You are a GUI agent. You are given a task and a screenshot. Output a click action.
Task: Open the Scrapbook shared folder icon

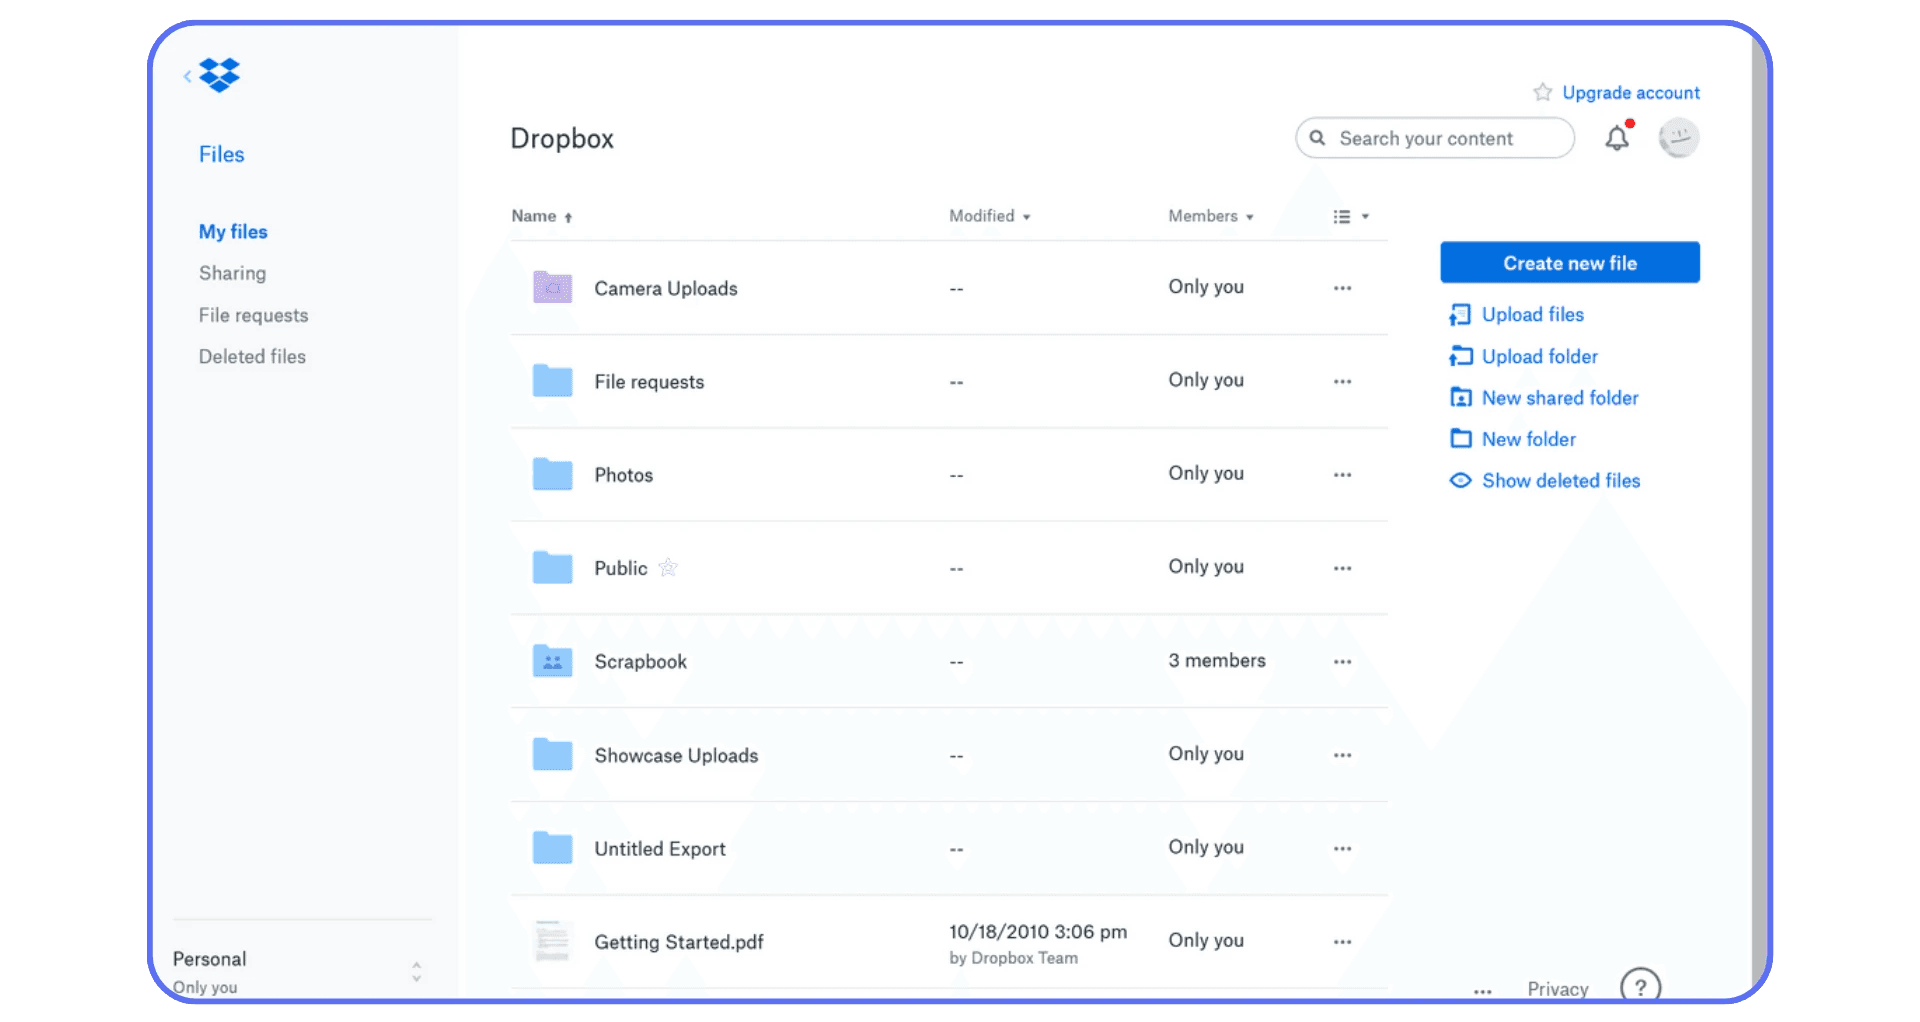(x=552, y=661)
